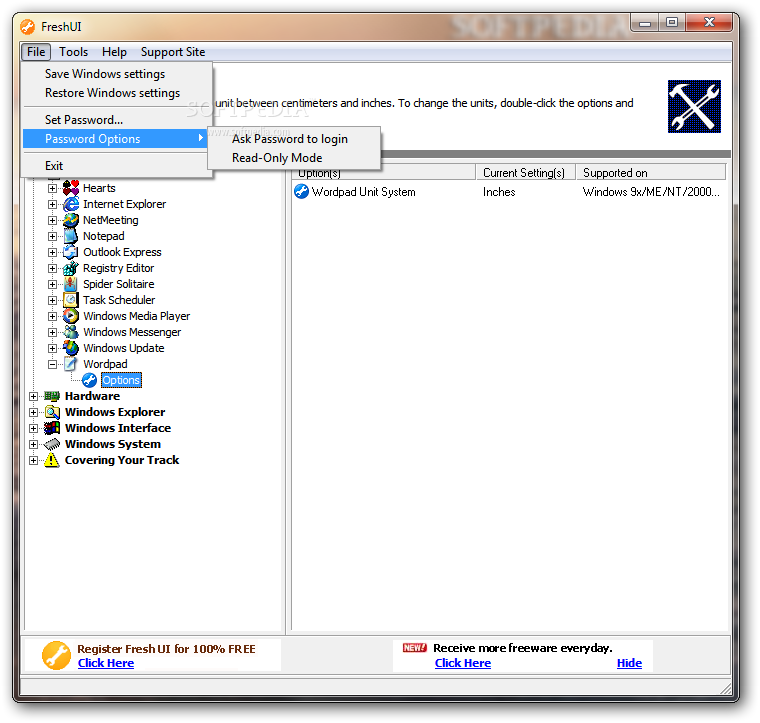
Task: Sort by Current Setting(s) column header
Action: coord(525,173)
